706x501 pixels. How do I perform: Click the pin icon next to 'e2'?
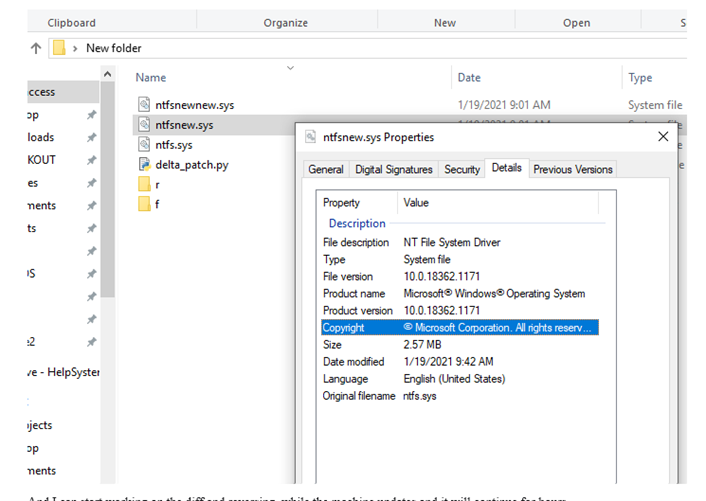(x=91, y=342)
